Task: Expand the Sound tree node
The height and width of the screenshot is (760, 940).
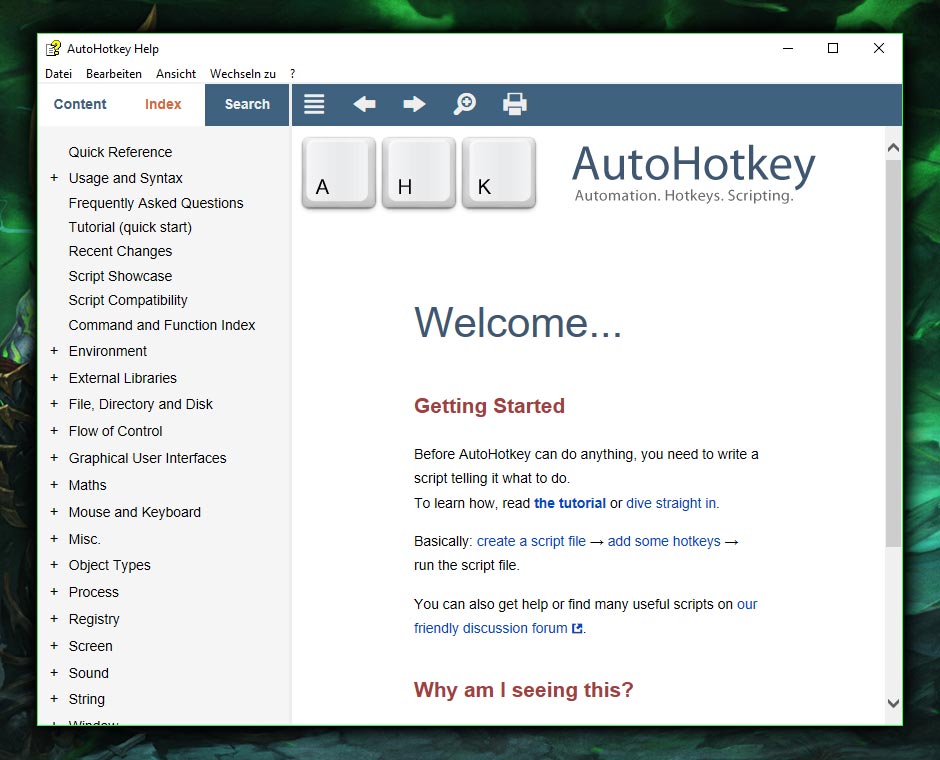Action: pyautogui.click(x=54, y=672)
